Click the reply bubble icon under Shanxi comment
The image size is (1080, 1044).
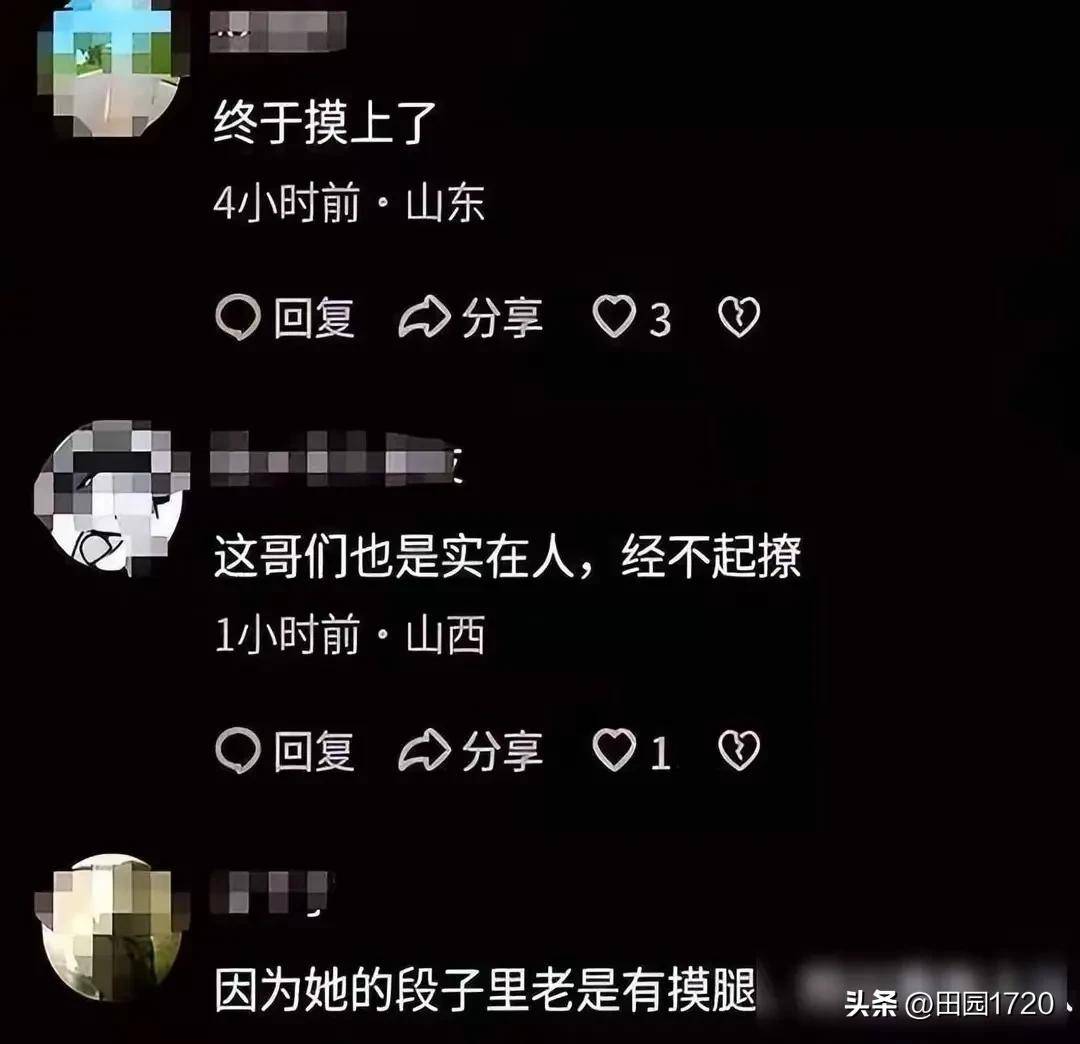(238, 750)
